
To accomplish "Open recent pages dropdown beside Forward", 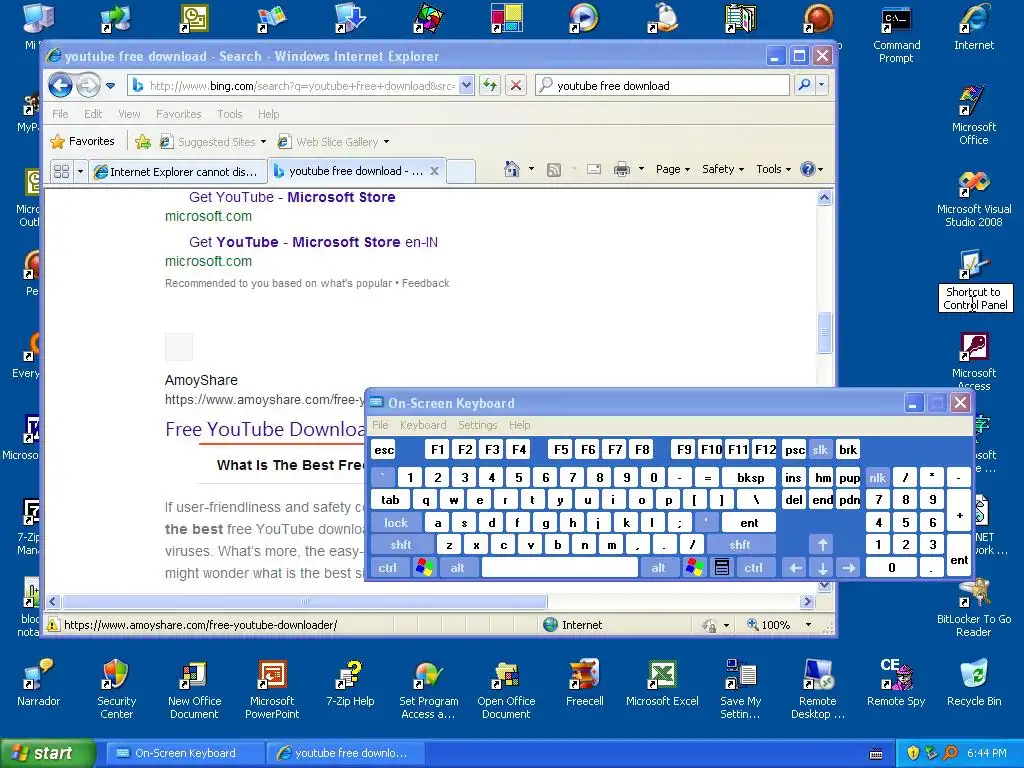I will point(110,86).
